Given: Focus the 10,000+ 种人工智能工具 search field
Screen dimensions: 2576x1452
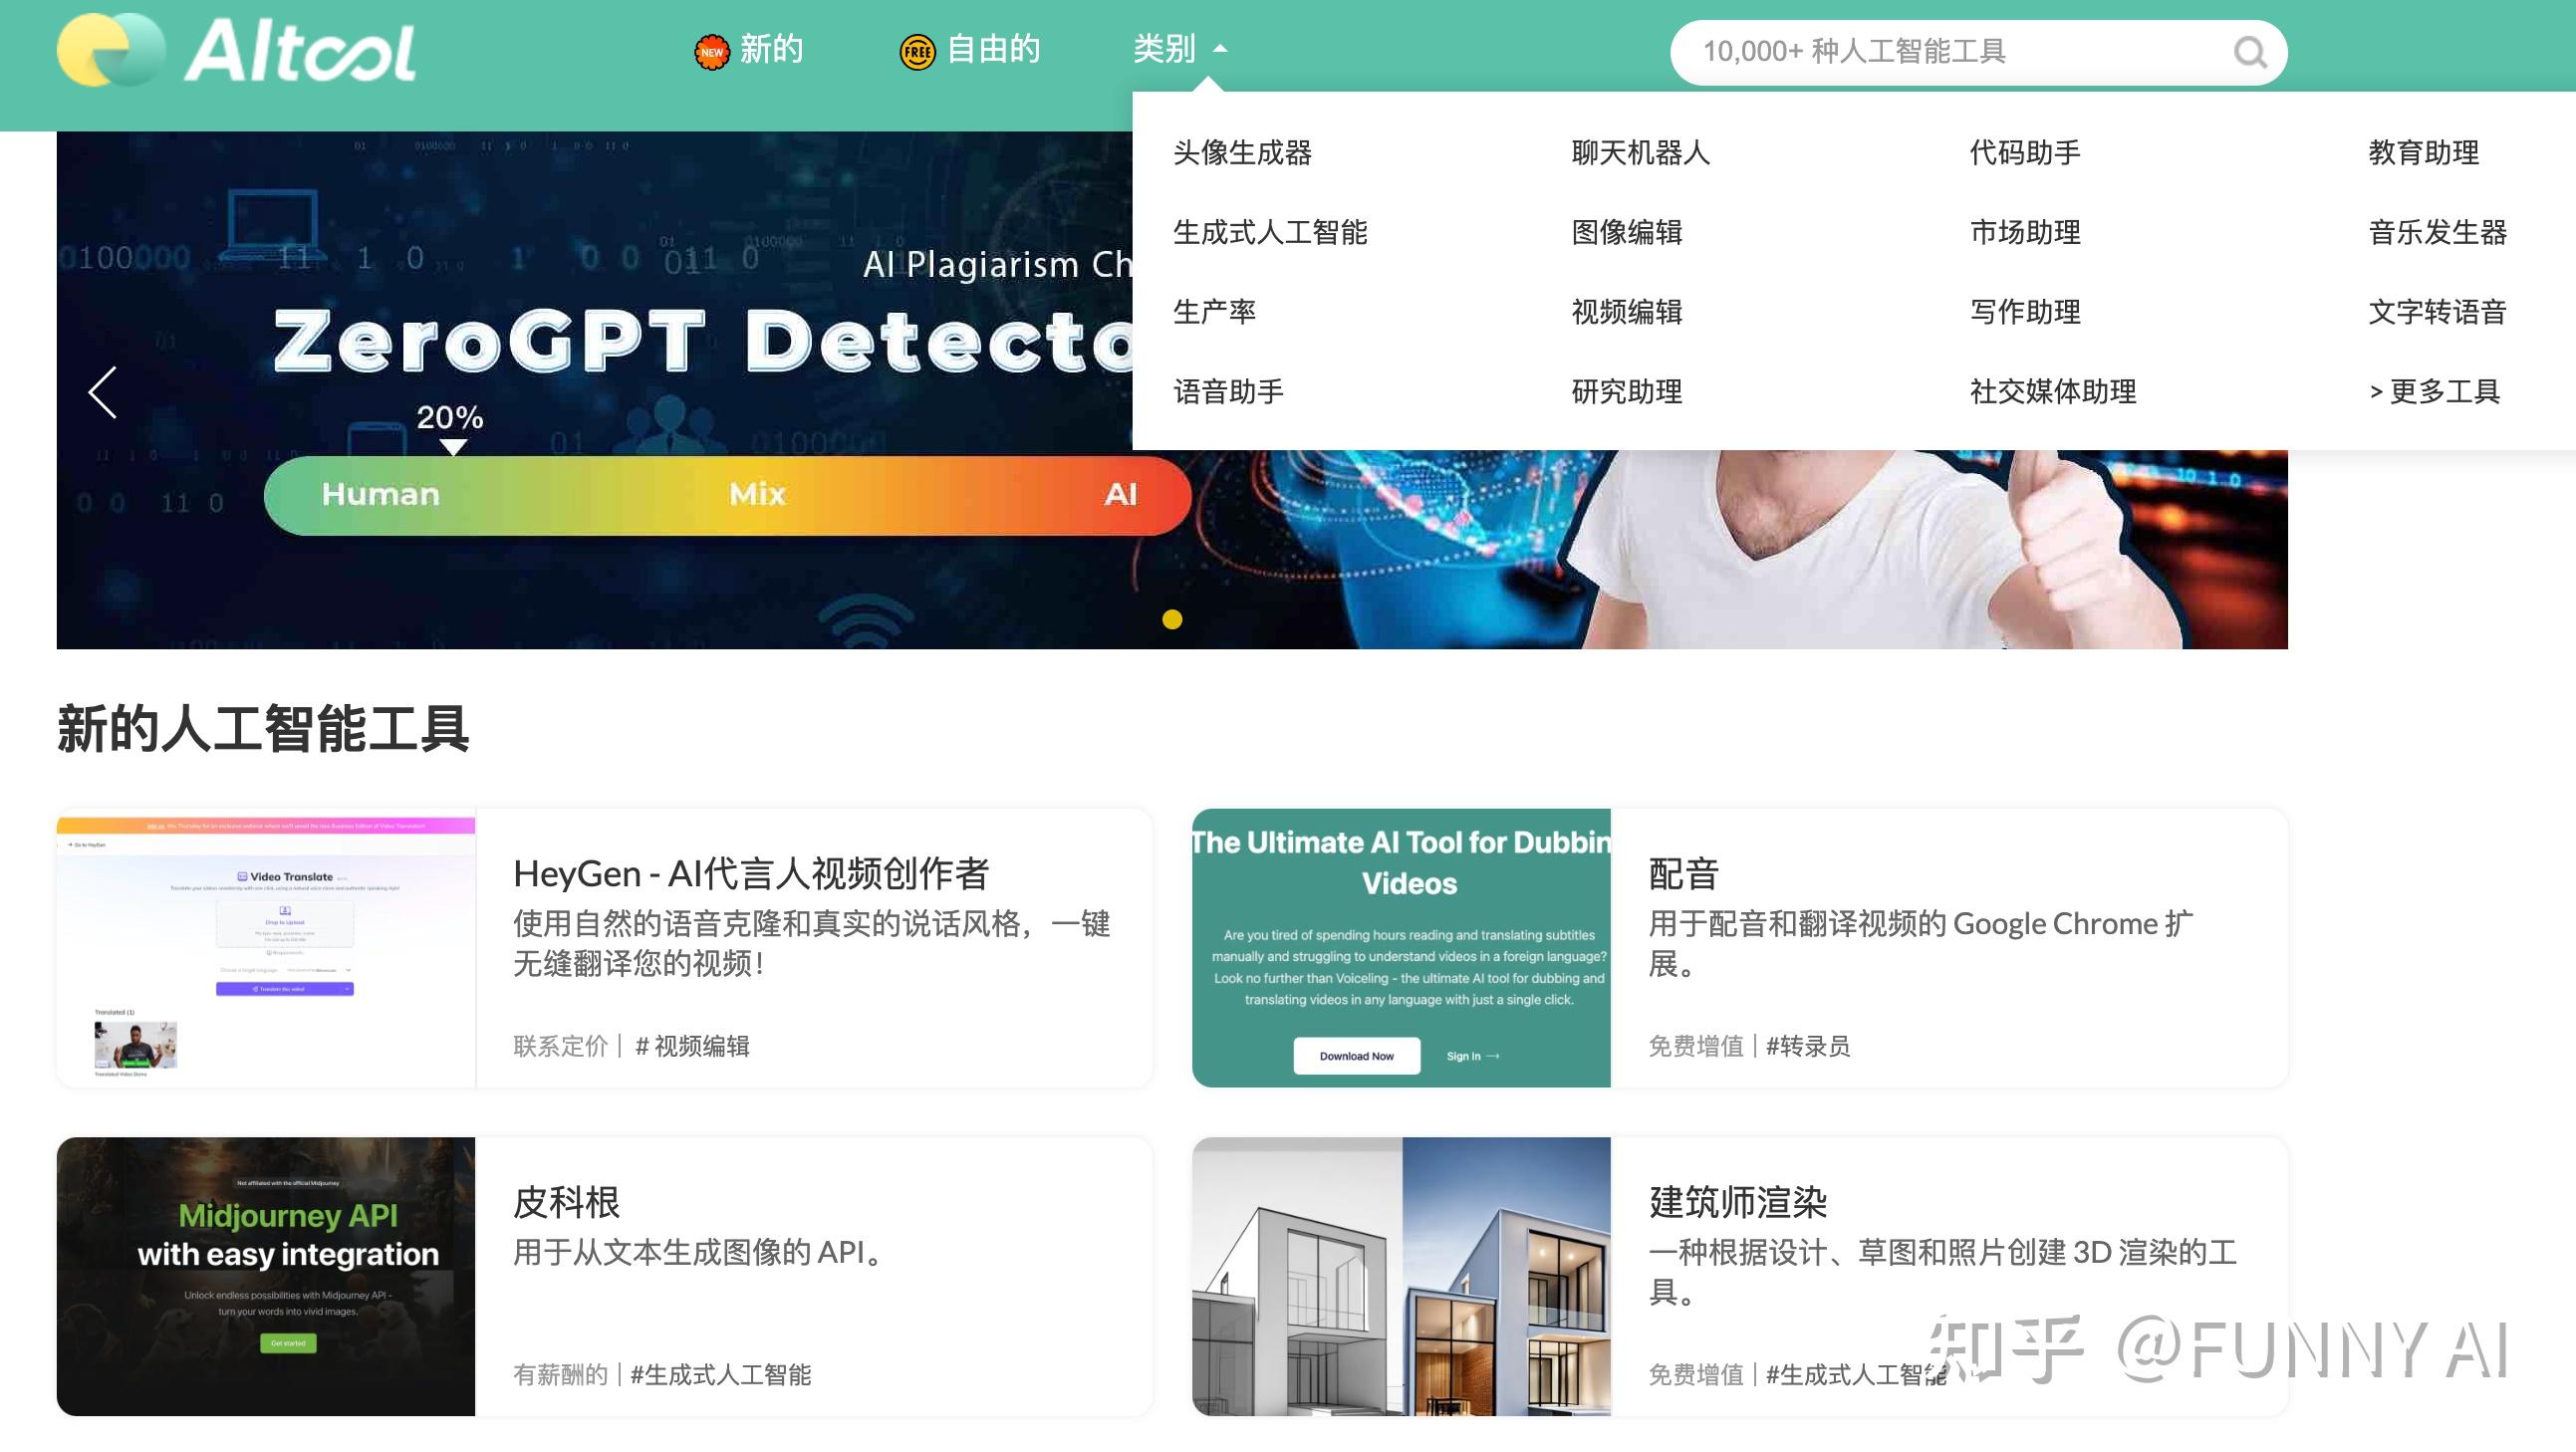Looking at the screenshot, I should pos(1978,52).
